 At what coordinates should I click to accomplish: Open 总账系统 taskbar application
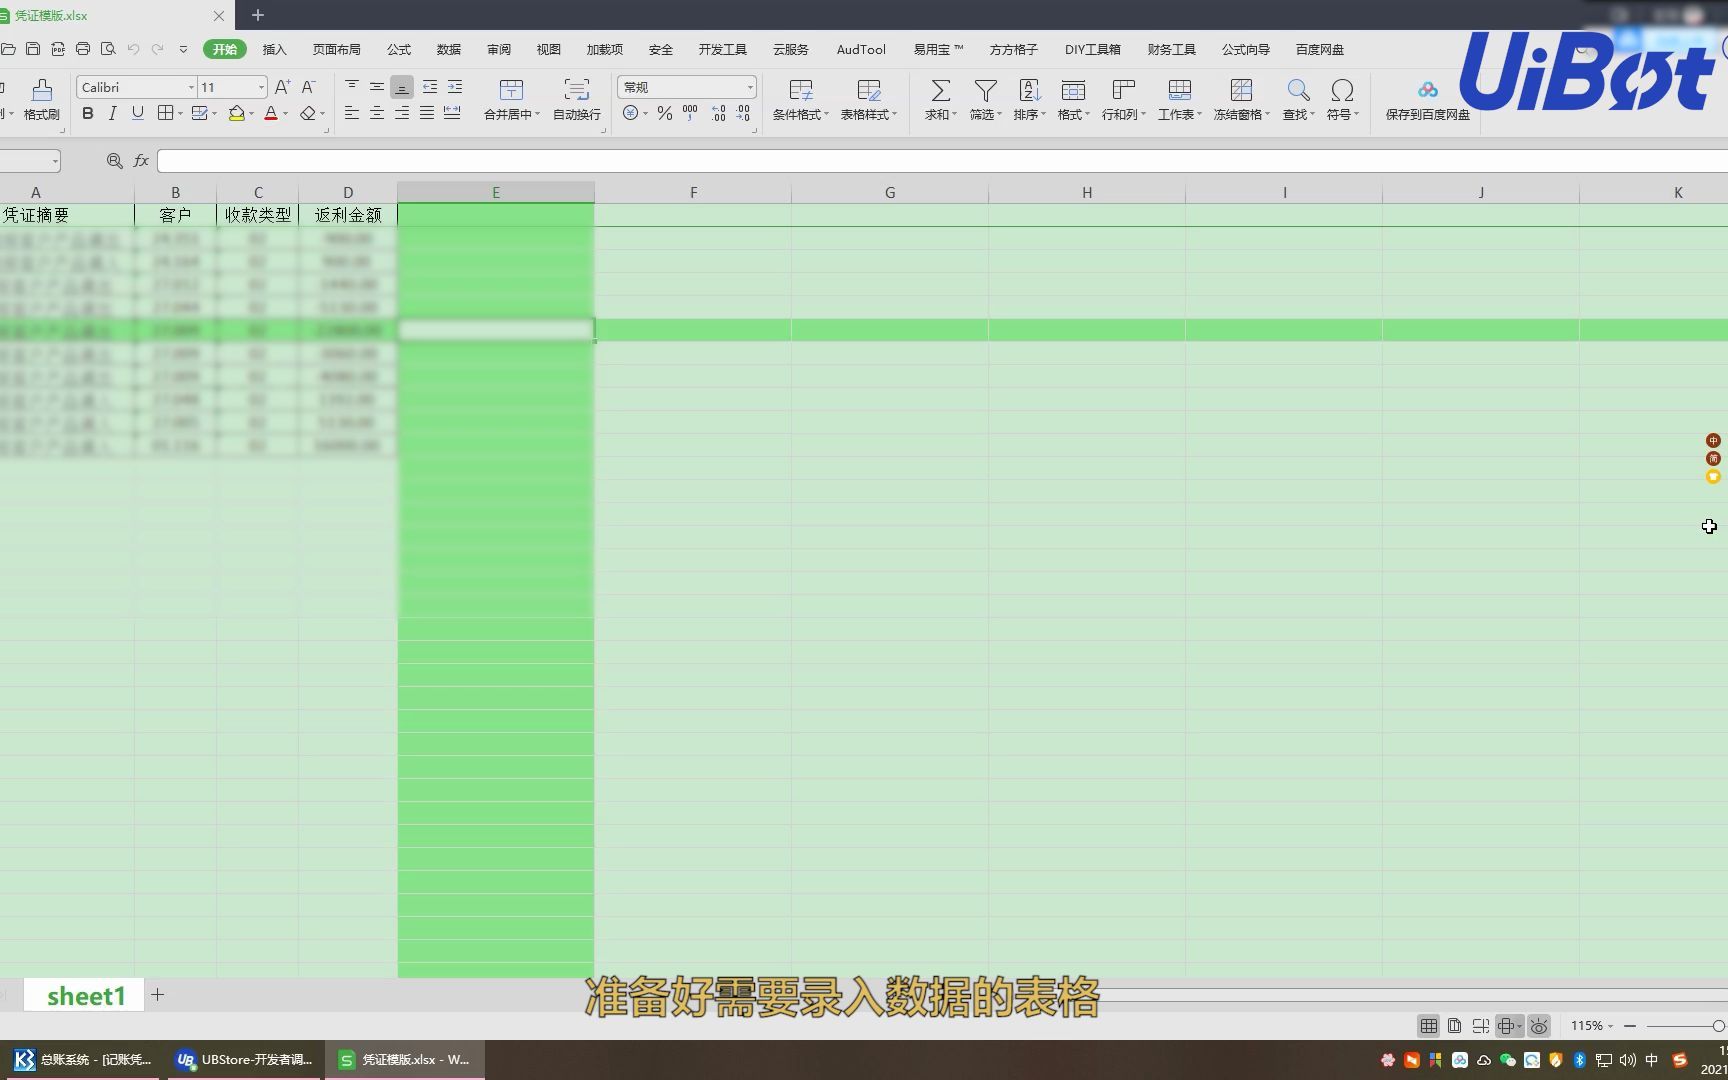(82, 1060)
